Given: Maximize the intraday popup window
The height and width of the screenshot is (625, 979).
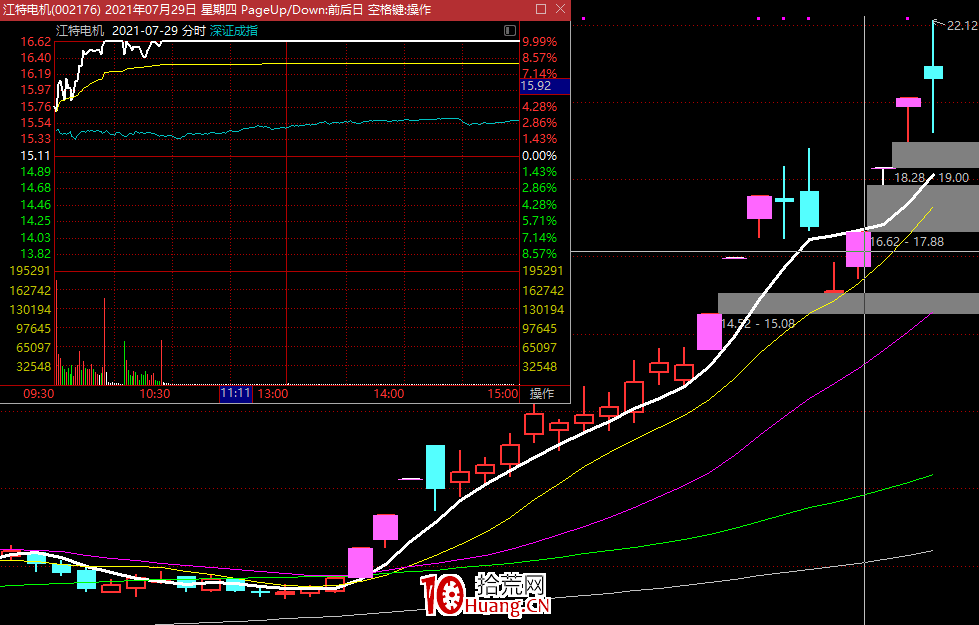Looking at the screenshot, I should pyautogui.click(x=540, y=8).
